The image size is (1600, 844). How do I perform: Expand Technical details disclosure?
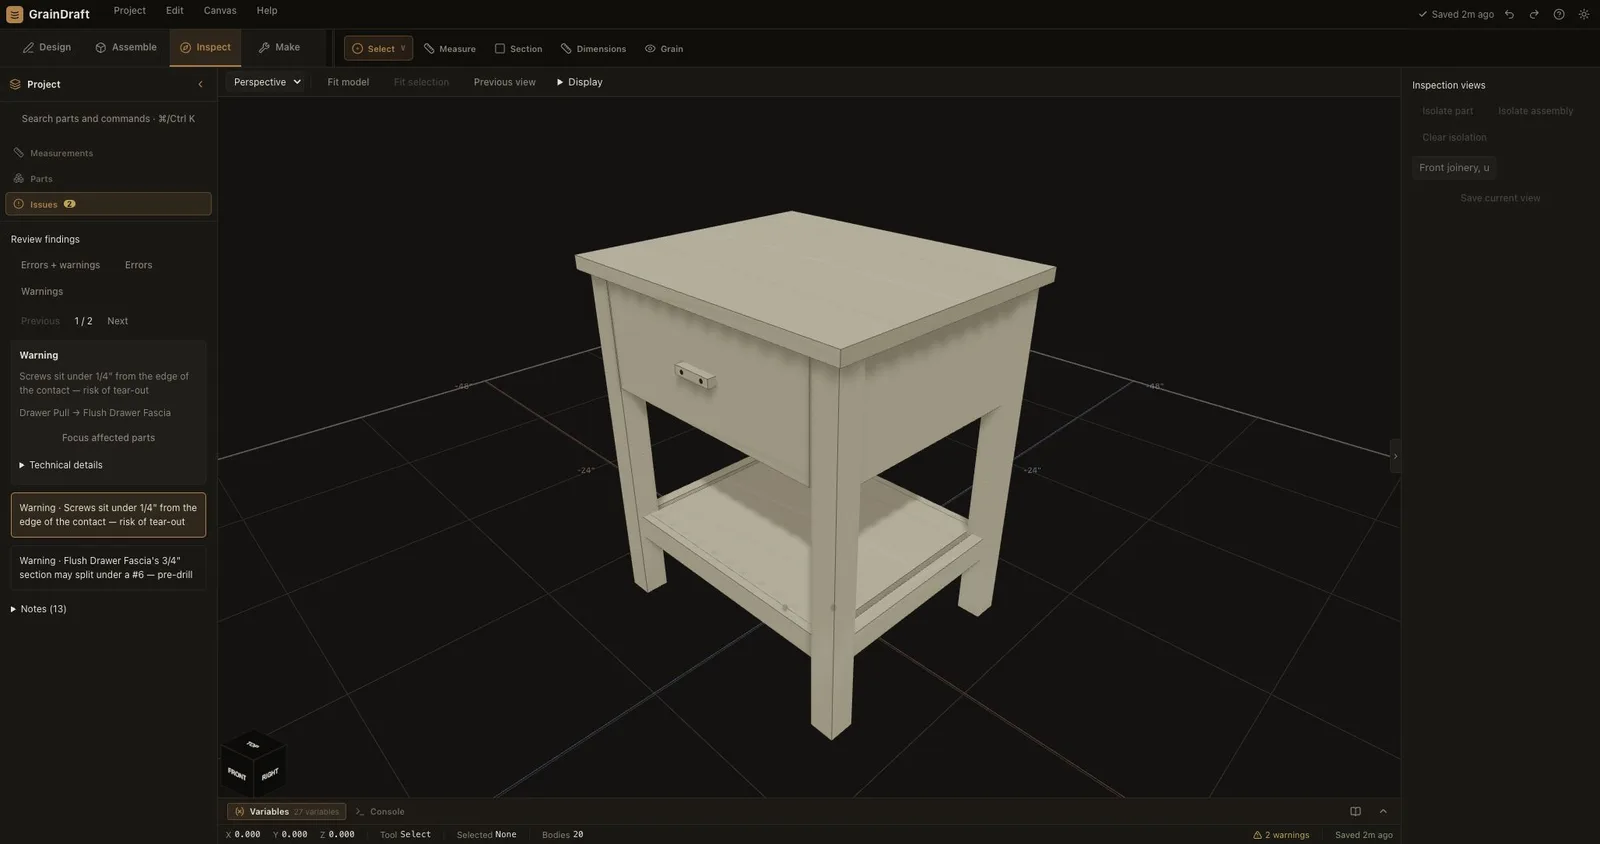coord(61,465)
